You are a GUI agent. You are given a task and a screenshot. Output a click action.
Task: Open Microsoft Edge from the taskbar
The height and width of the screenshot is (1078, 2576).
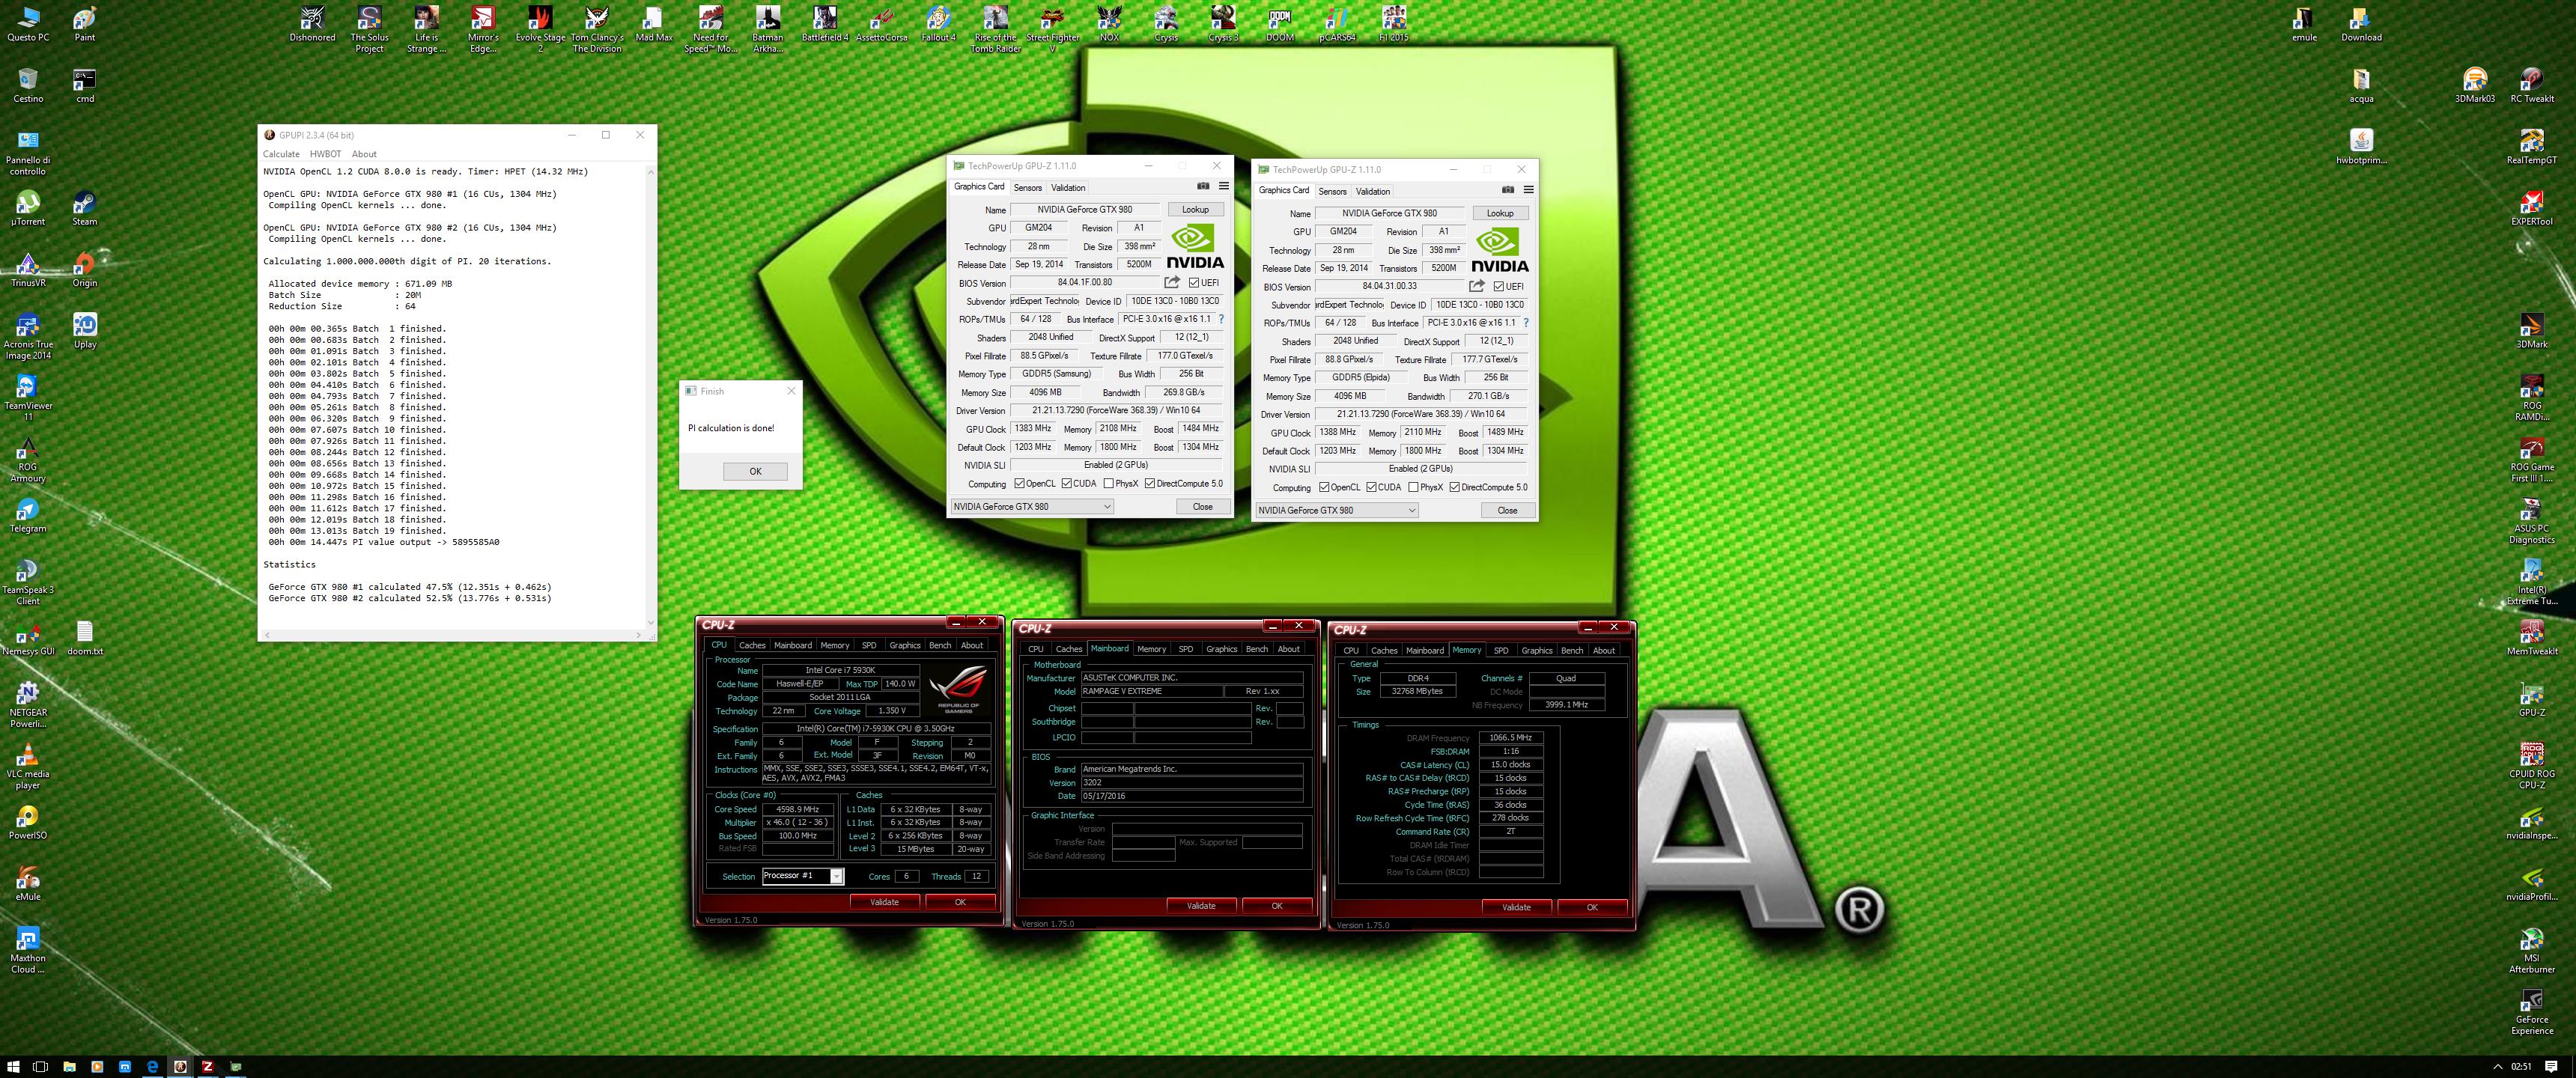tap(153, 1066)
